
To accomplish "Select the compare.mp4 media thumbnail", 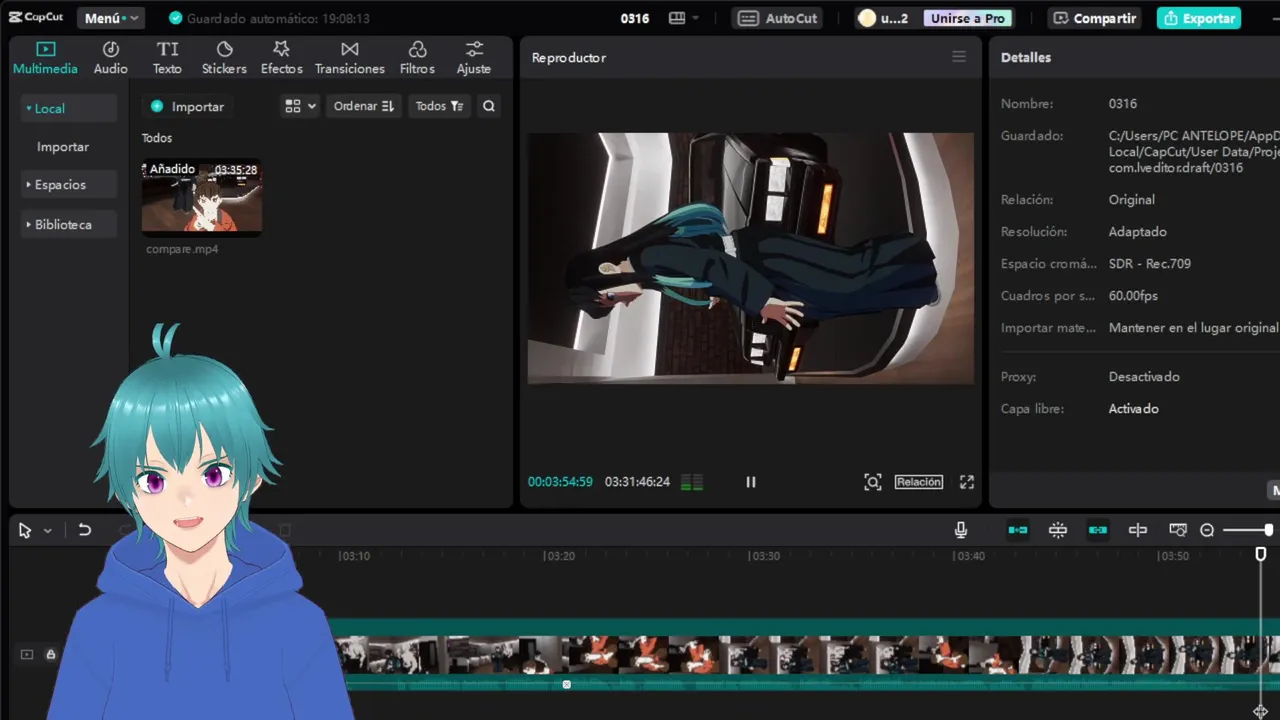I will point(202,197).
